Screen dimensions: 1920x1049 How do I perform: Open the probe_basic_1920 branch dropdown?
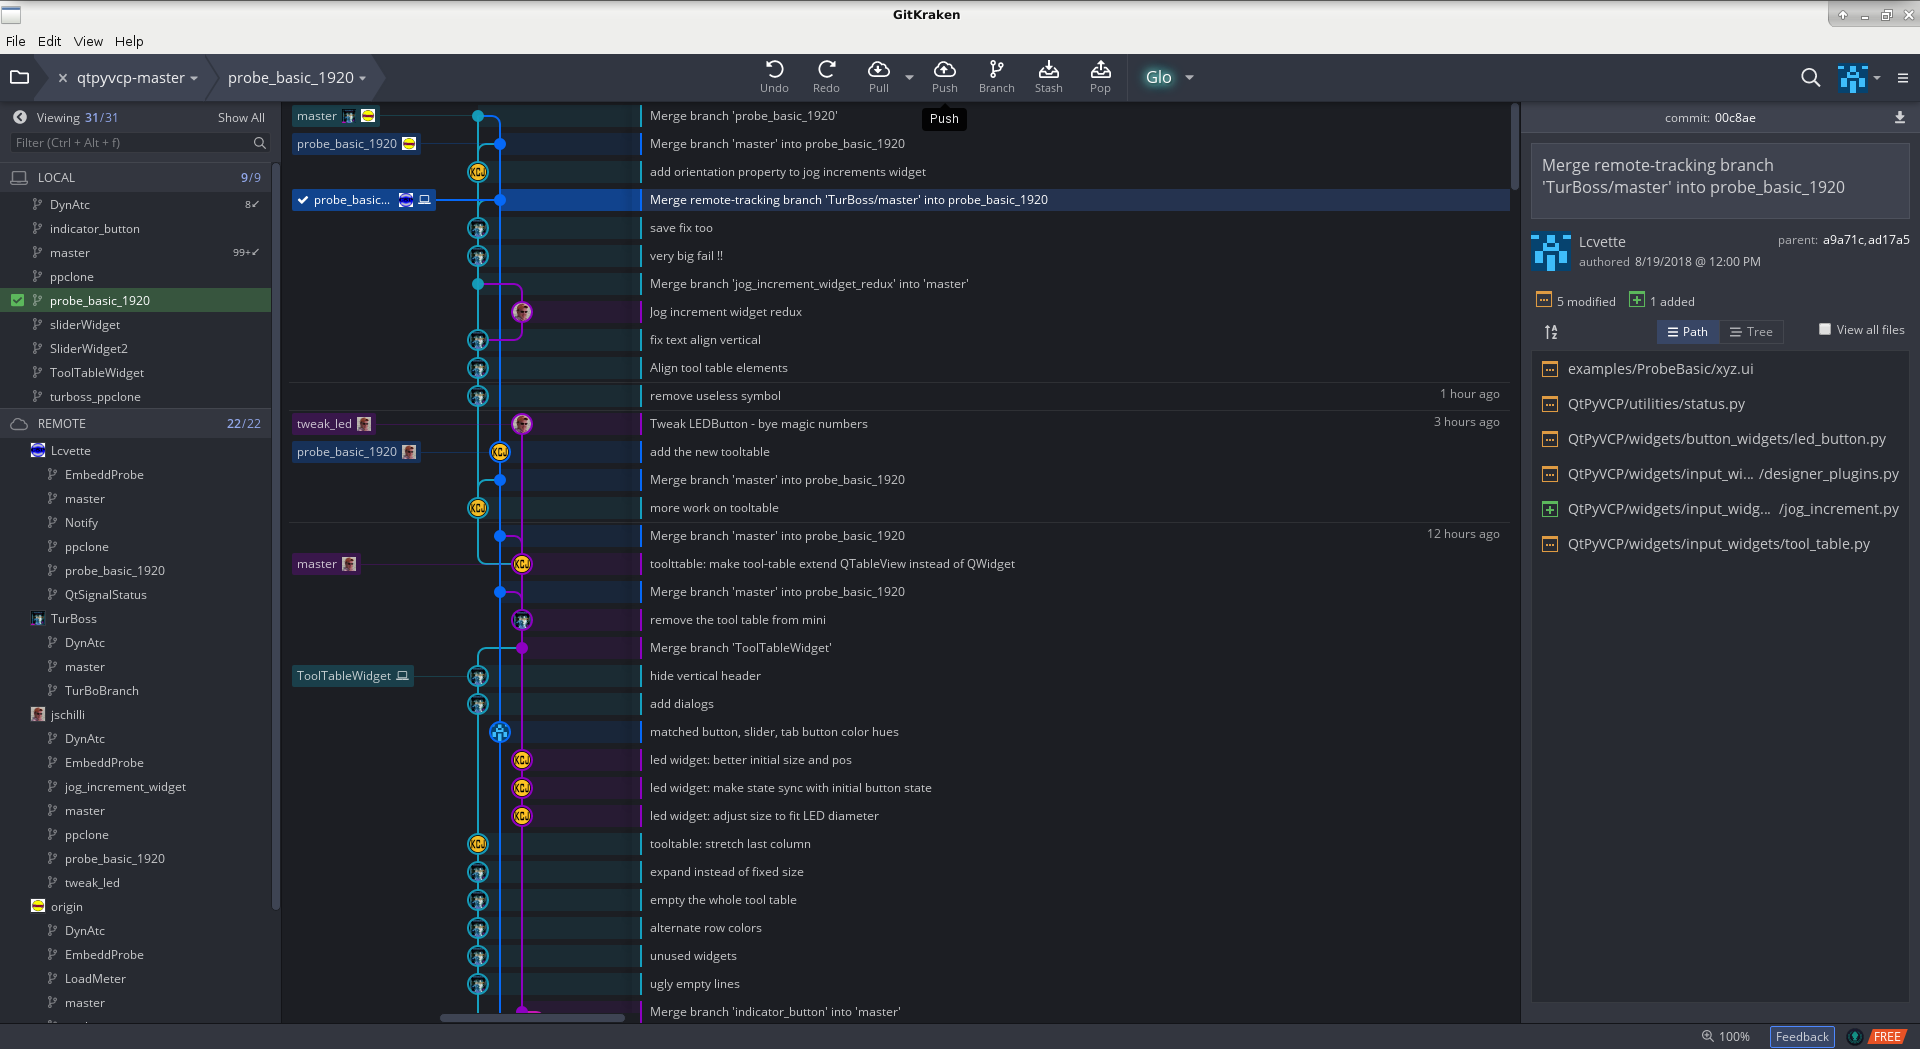click(362, 78)
